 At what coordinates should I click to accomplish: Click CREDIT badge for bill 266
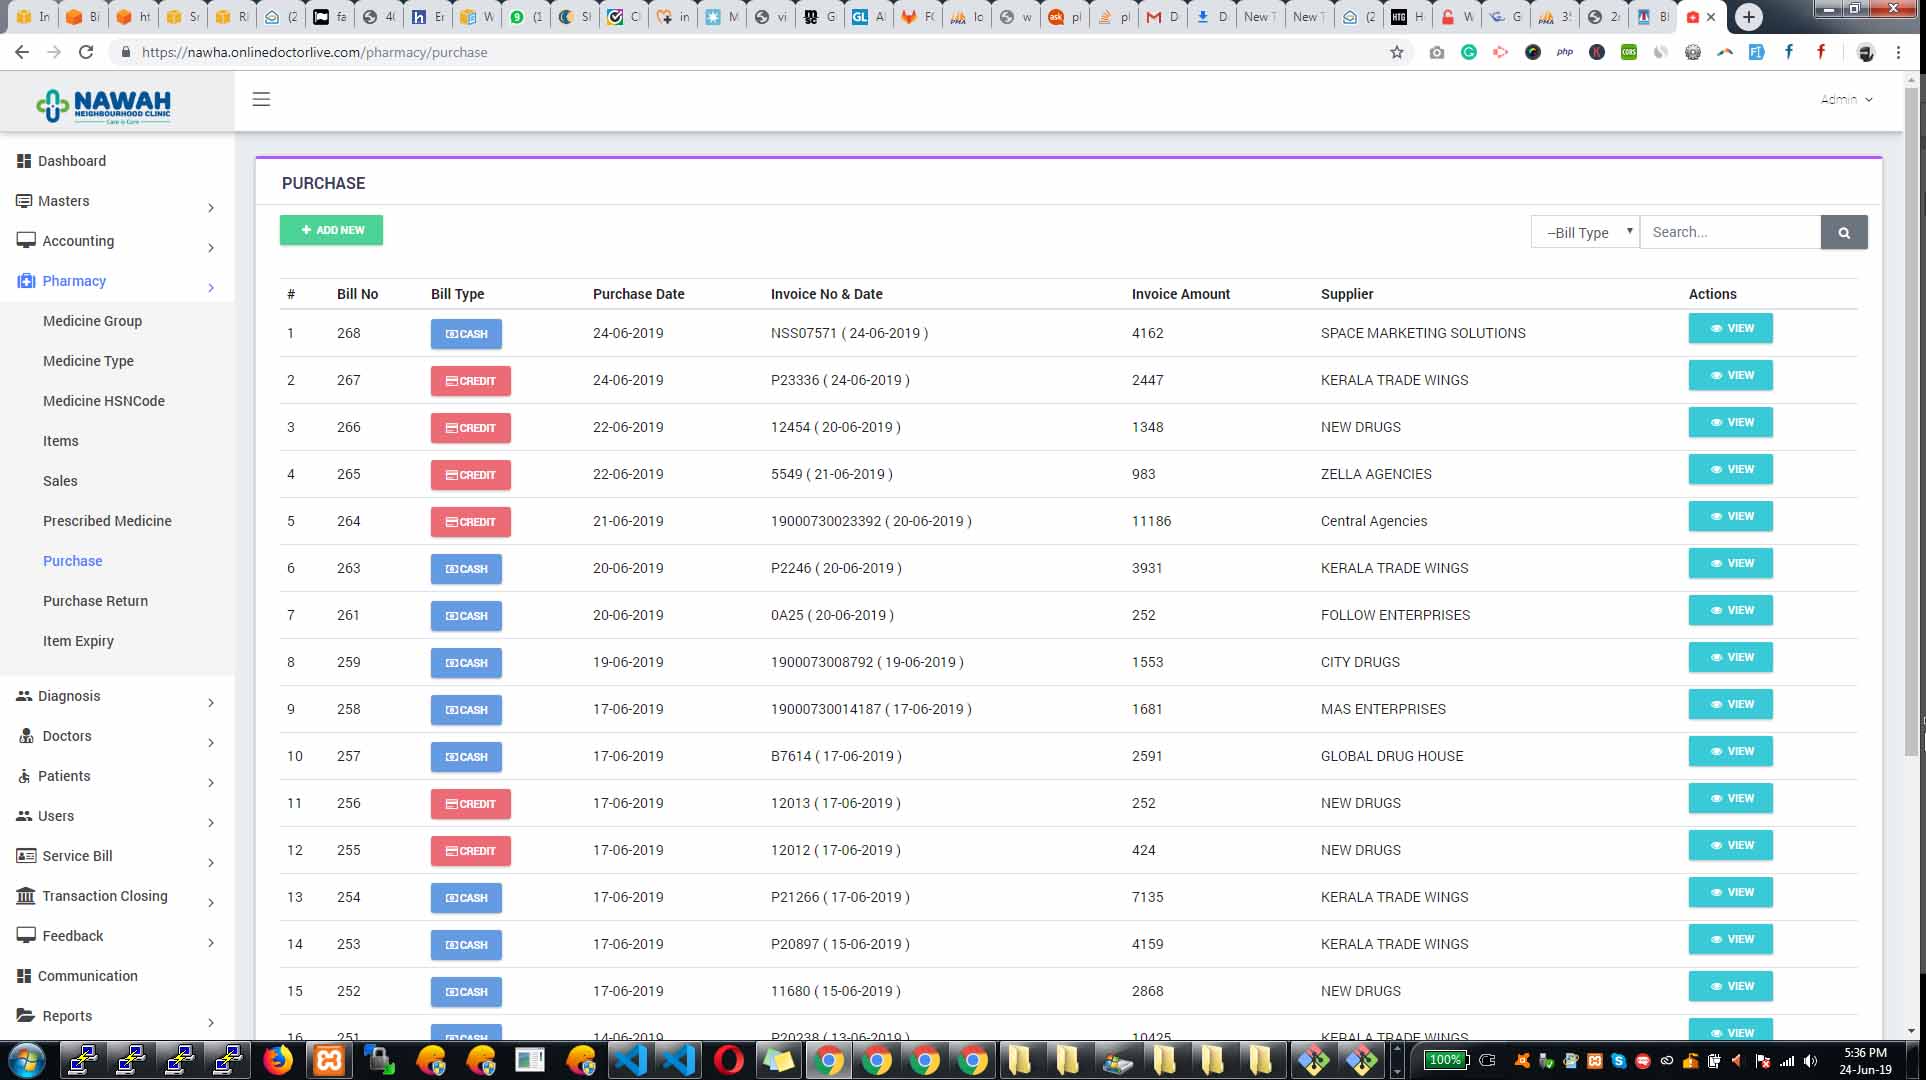[x=470, y=428]
